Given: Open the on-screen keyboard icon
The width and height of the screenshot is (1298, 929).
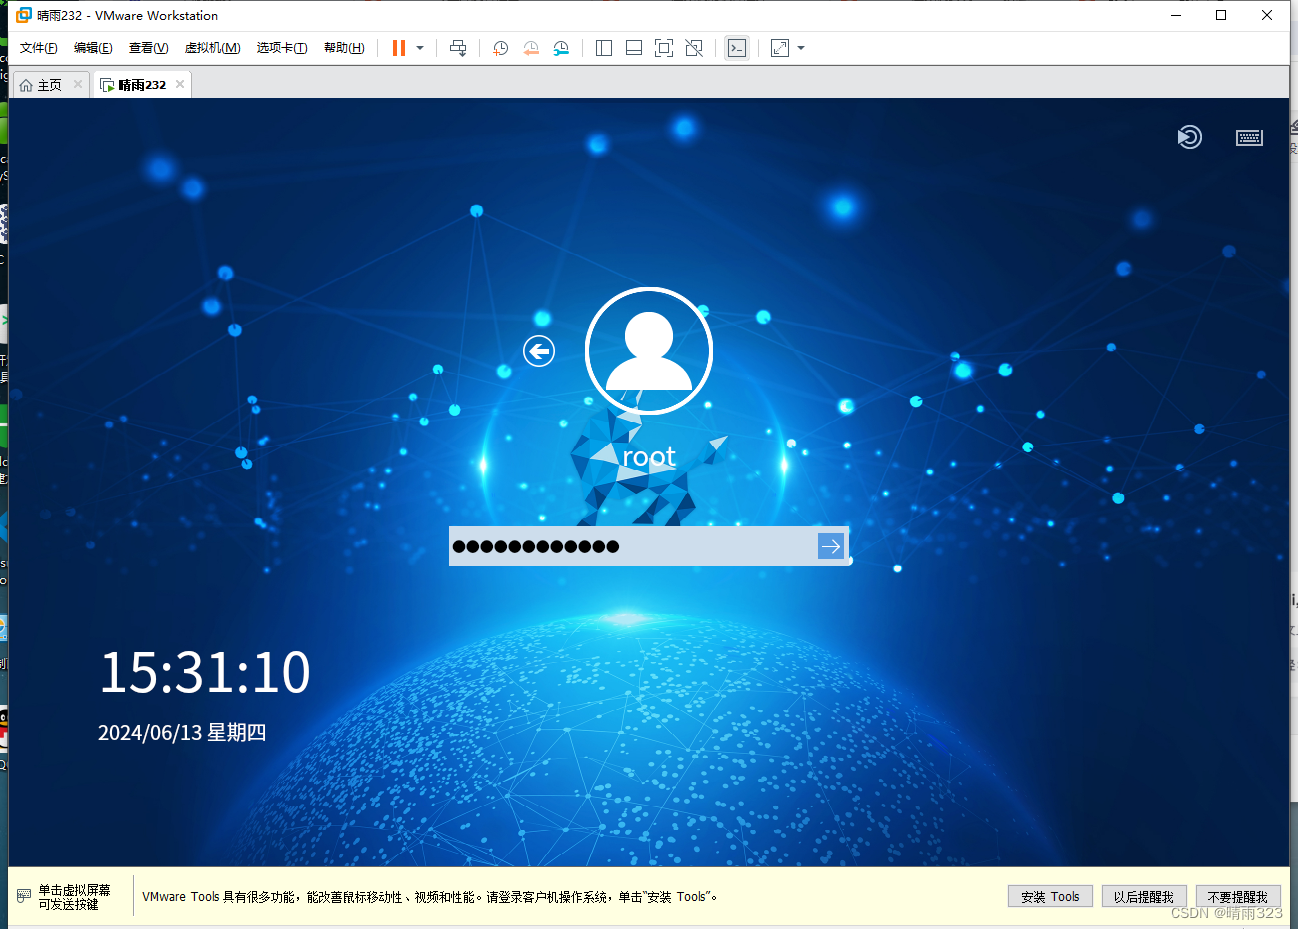Looking at the screenshot, I should coord(1249,137).
